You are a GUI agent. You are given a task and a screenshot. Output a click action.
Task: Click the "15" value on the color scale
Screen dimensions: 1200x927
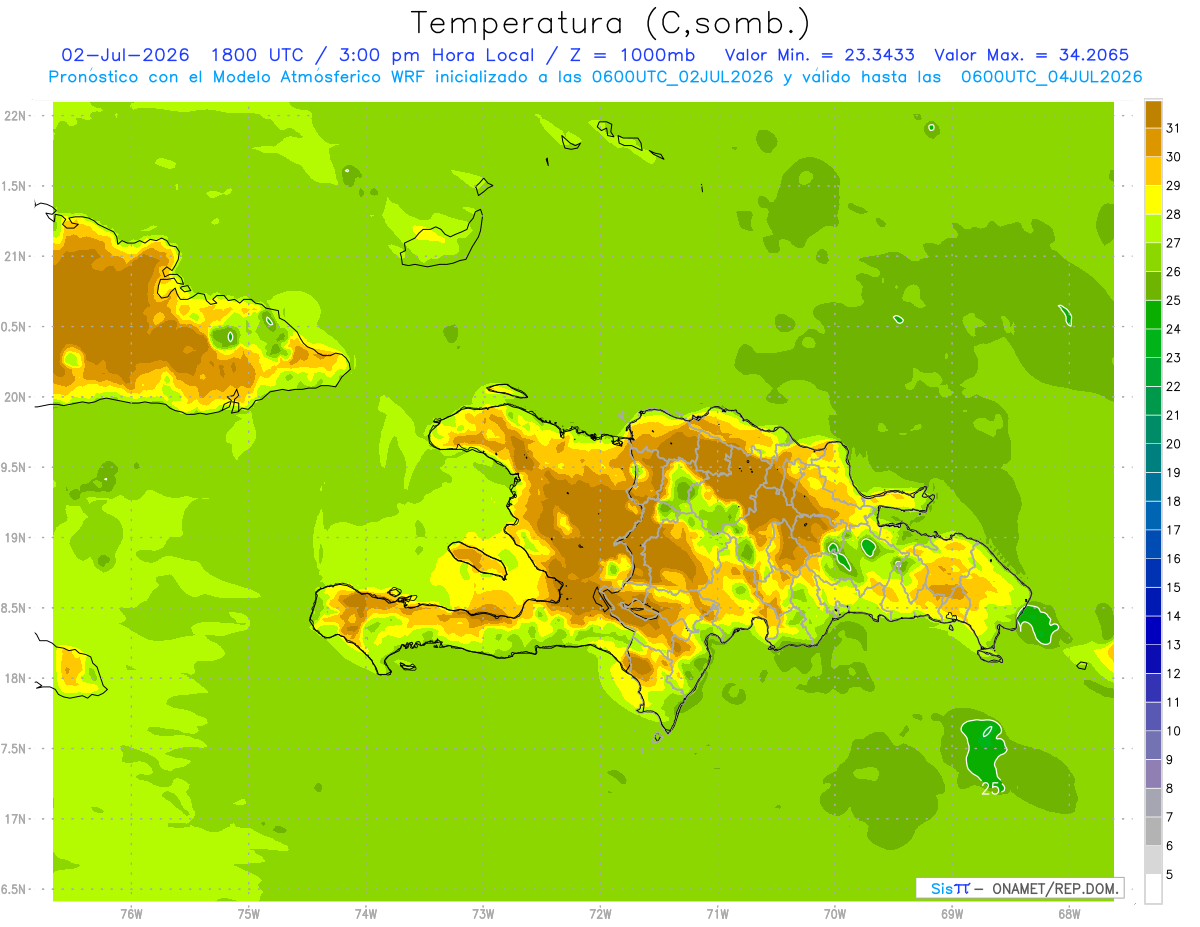pos(1173,588)
